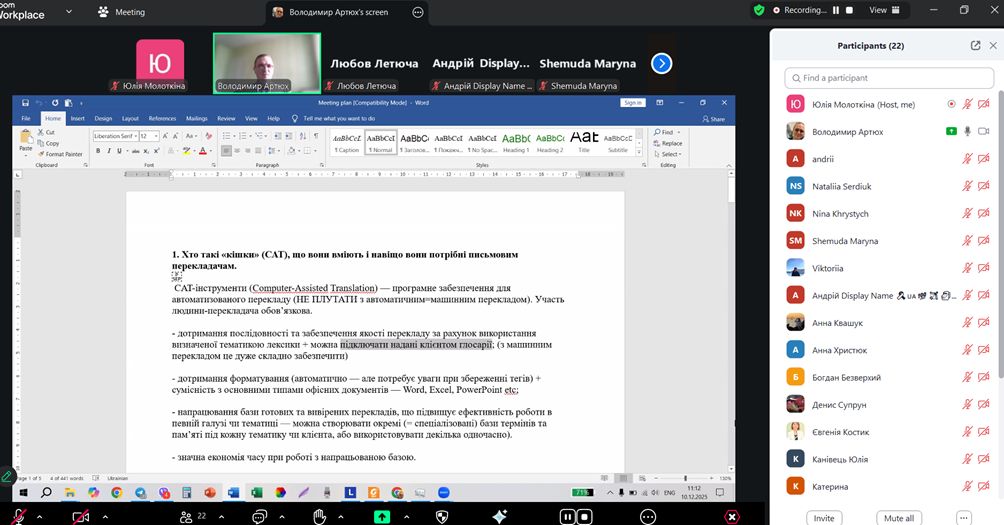Click the red End meeting icon
1004x525 pixels.
click(x=732, y=516)
